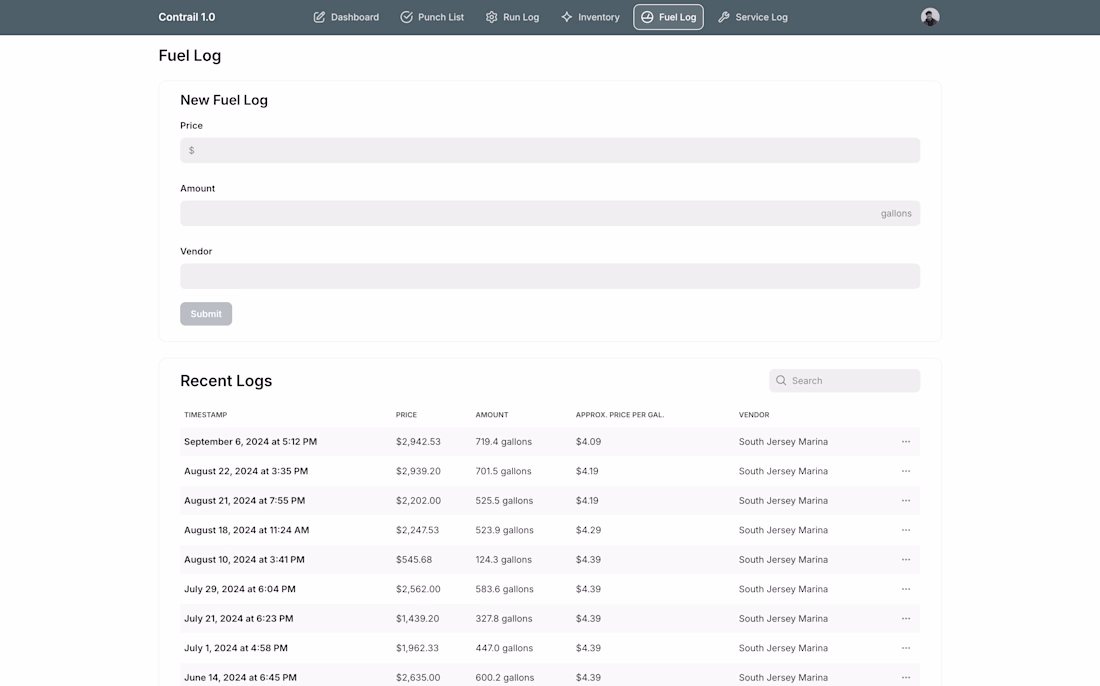Show more options for July 29 log
The image size is (1100, 686).
pyautogui.click(x=906, y=589)
